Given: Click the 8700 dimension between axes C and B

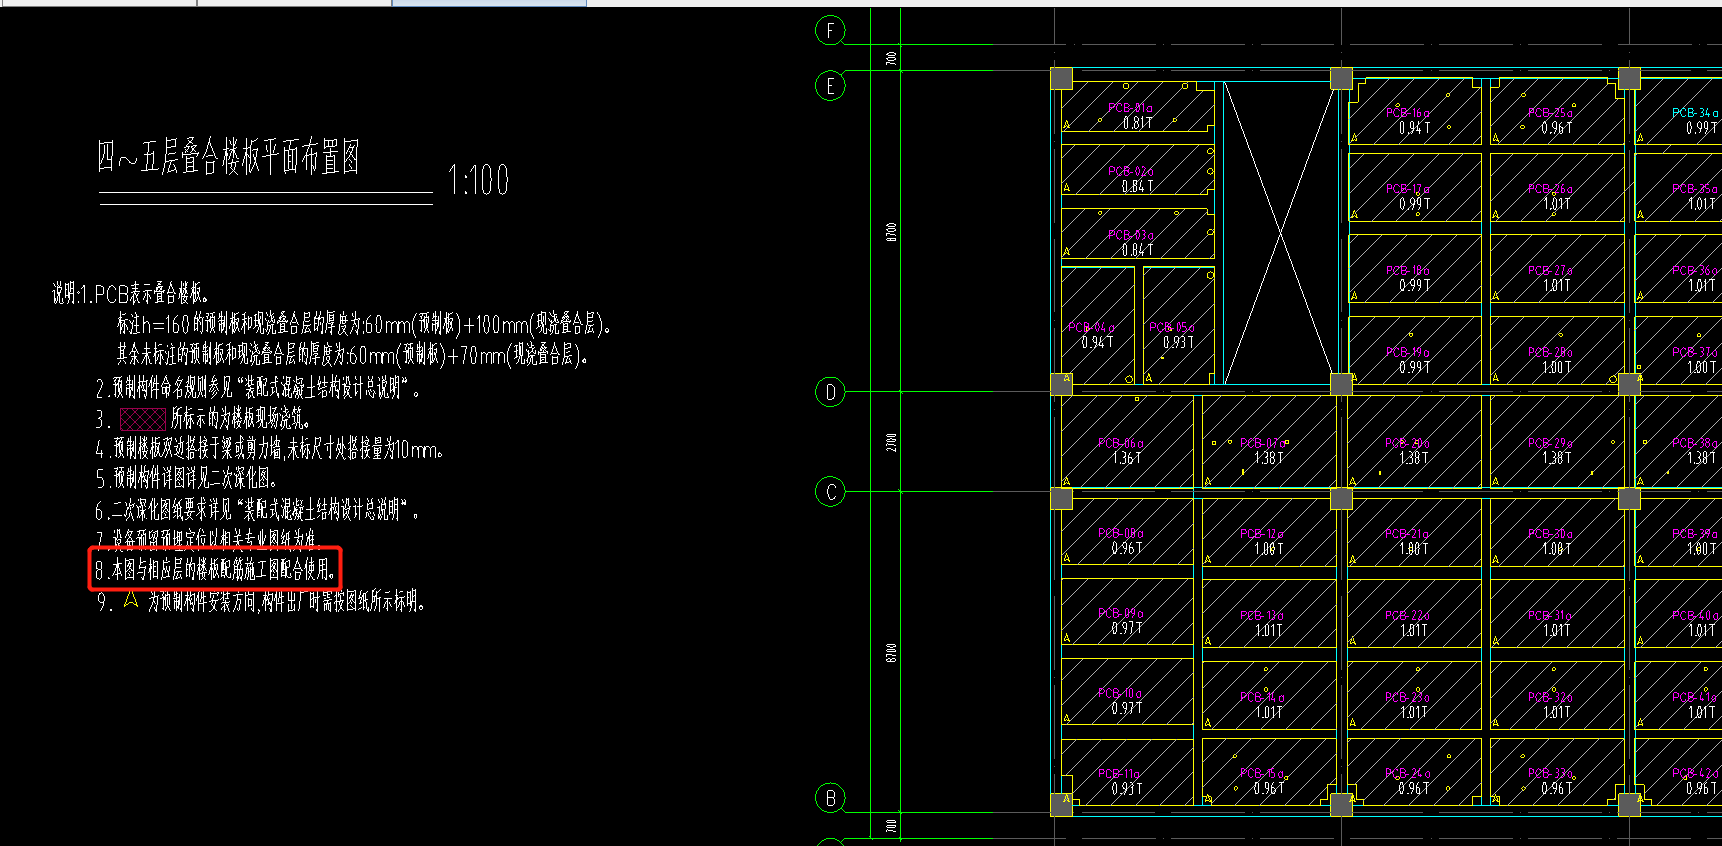Looking at the screenshot, I should click(x=891, y=653).
